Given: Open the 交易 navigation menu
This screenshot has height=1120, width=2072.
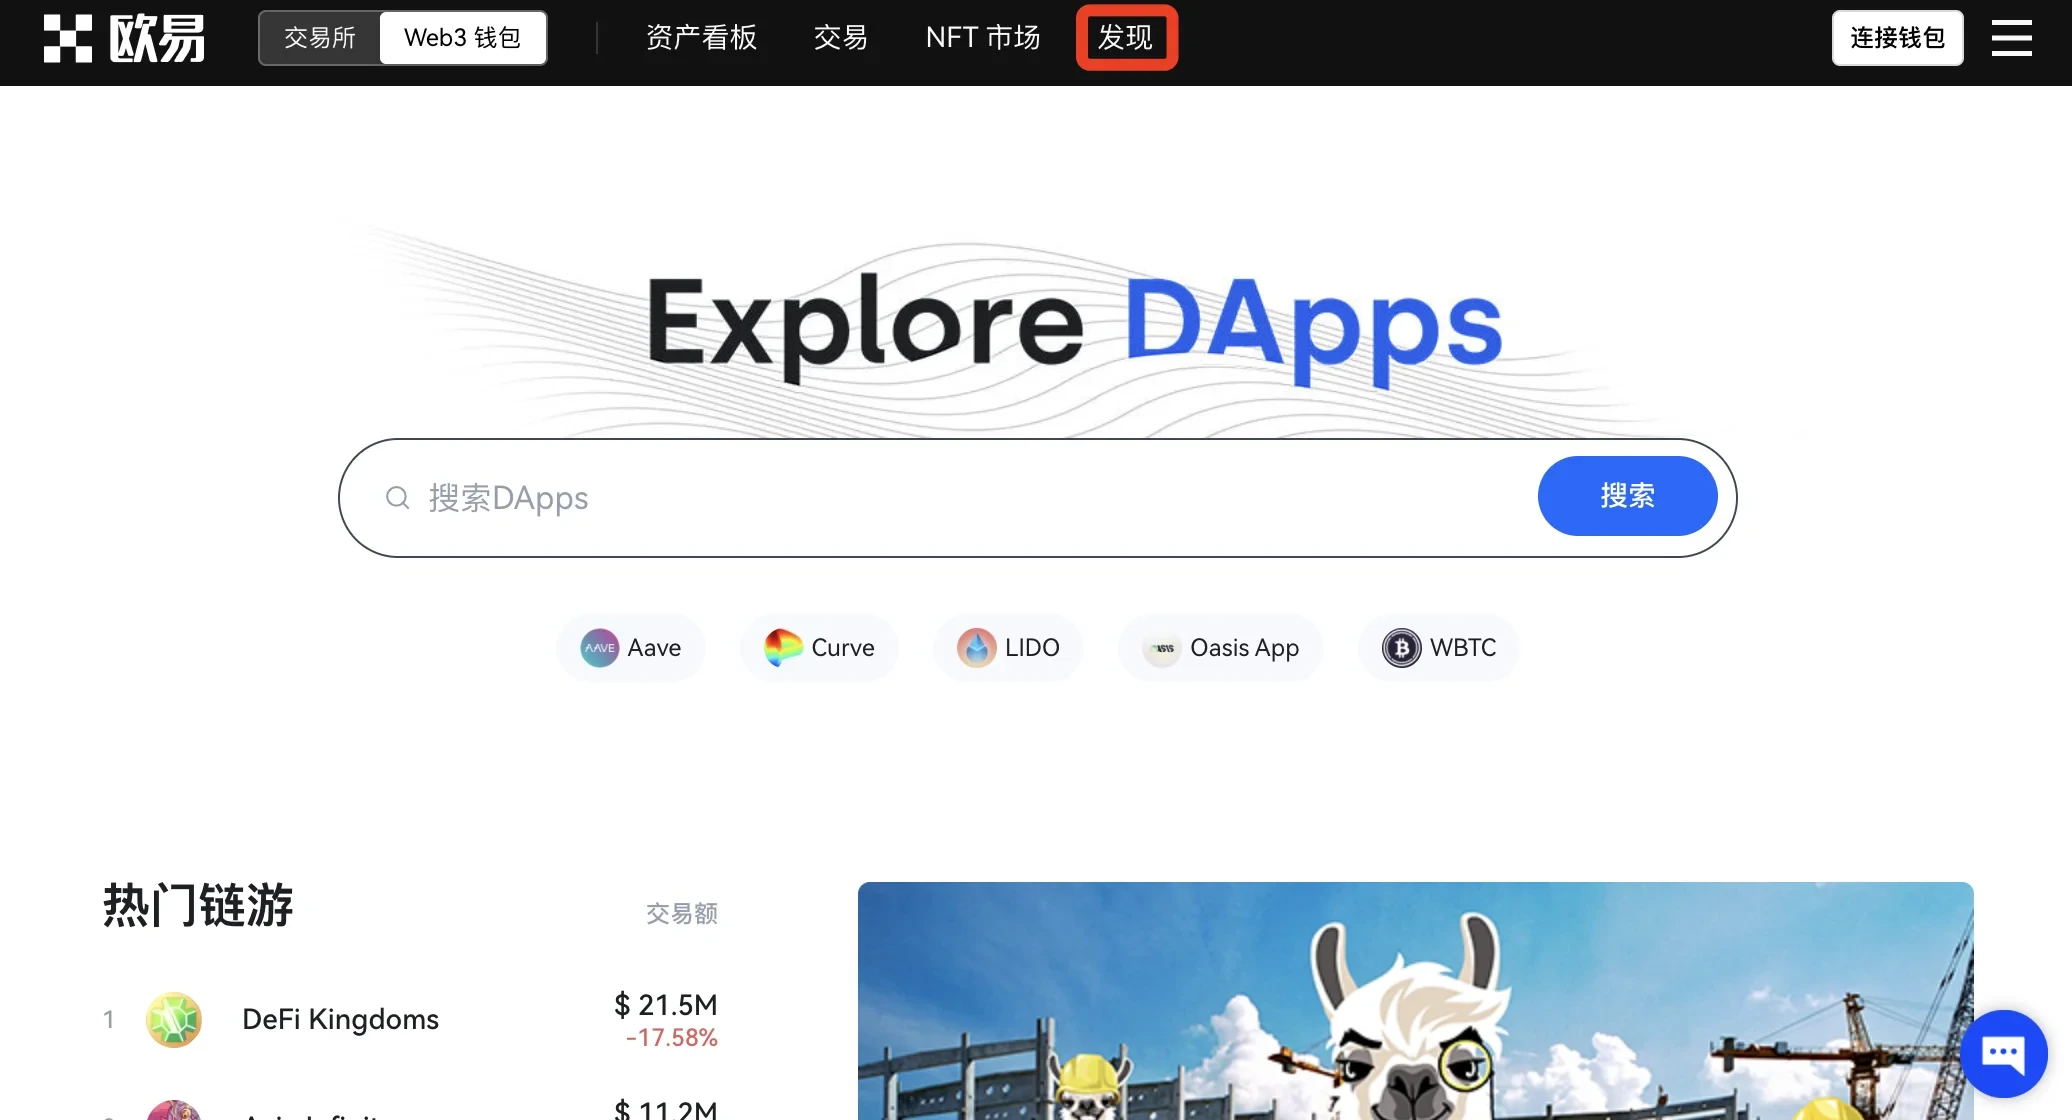Looking at the screenshot, I should tap(840, 38).
